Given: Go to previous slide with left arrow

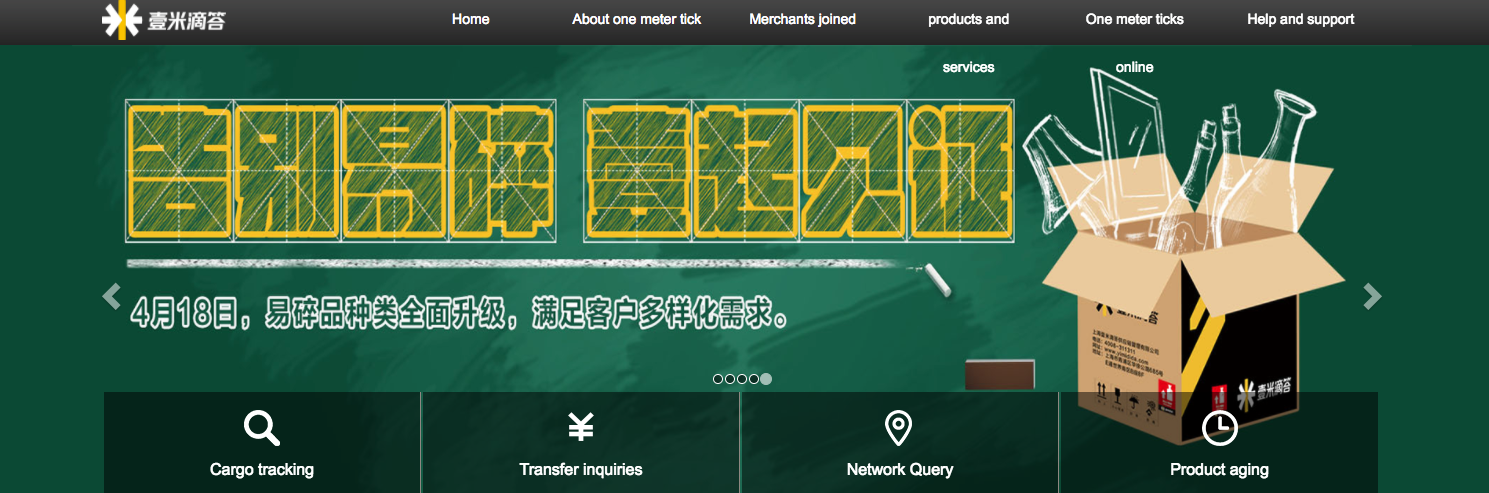Looking at the screenshot, I should pos(112,296).
